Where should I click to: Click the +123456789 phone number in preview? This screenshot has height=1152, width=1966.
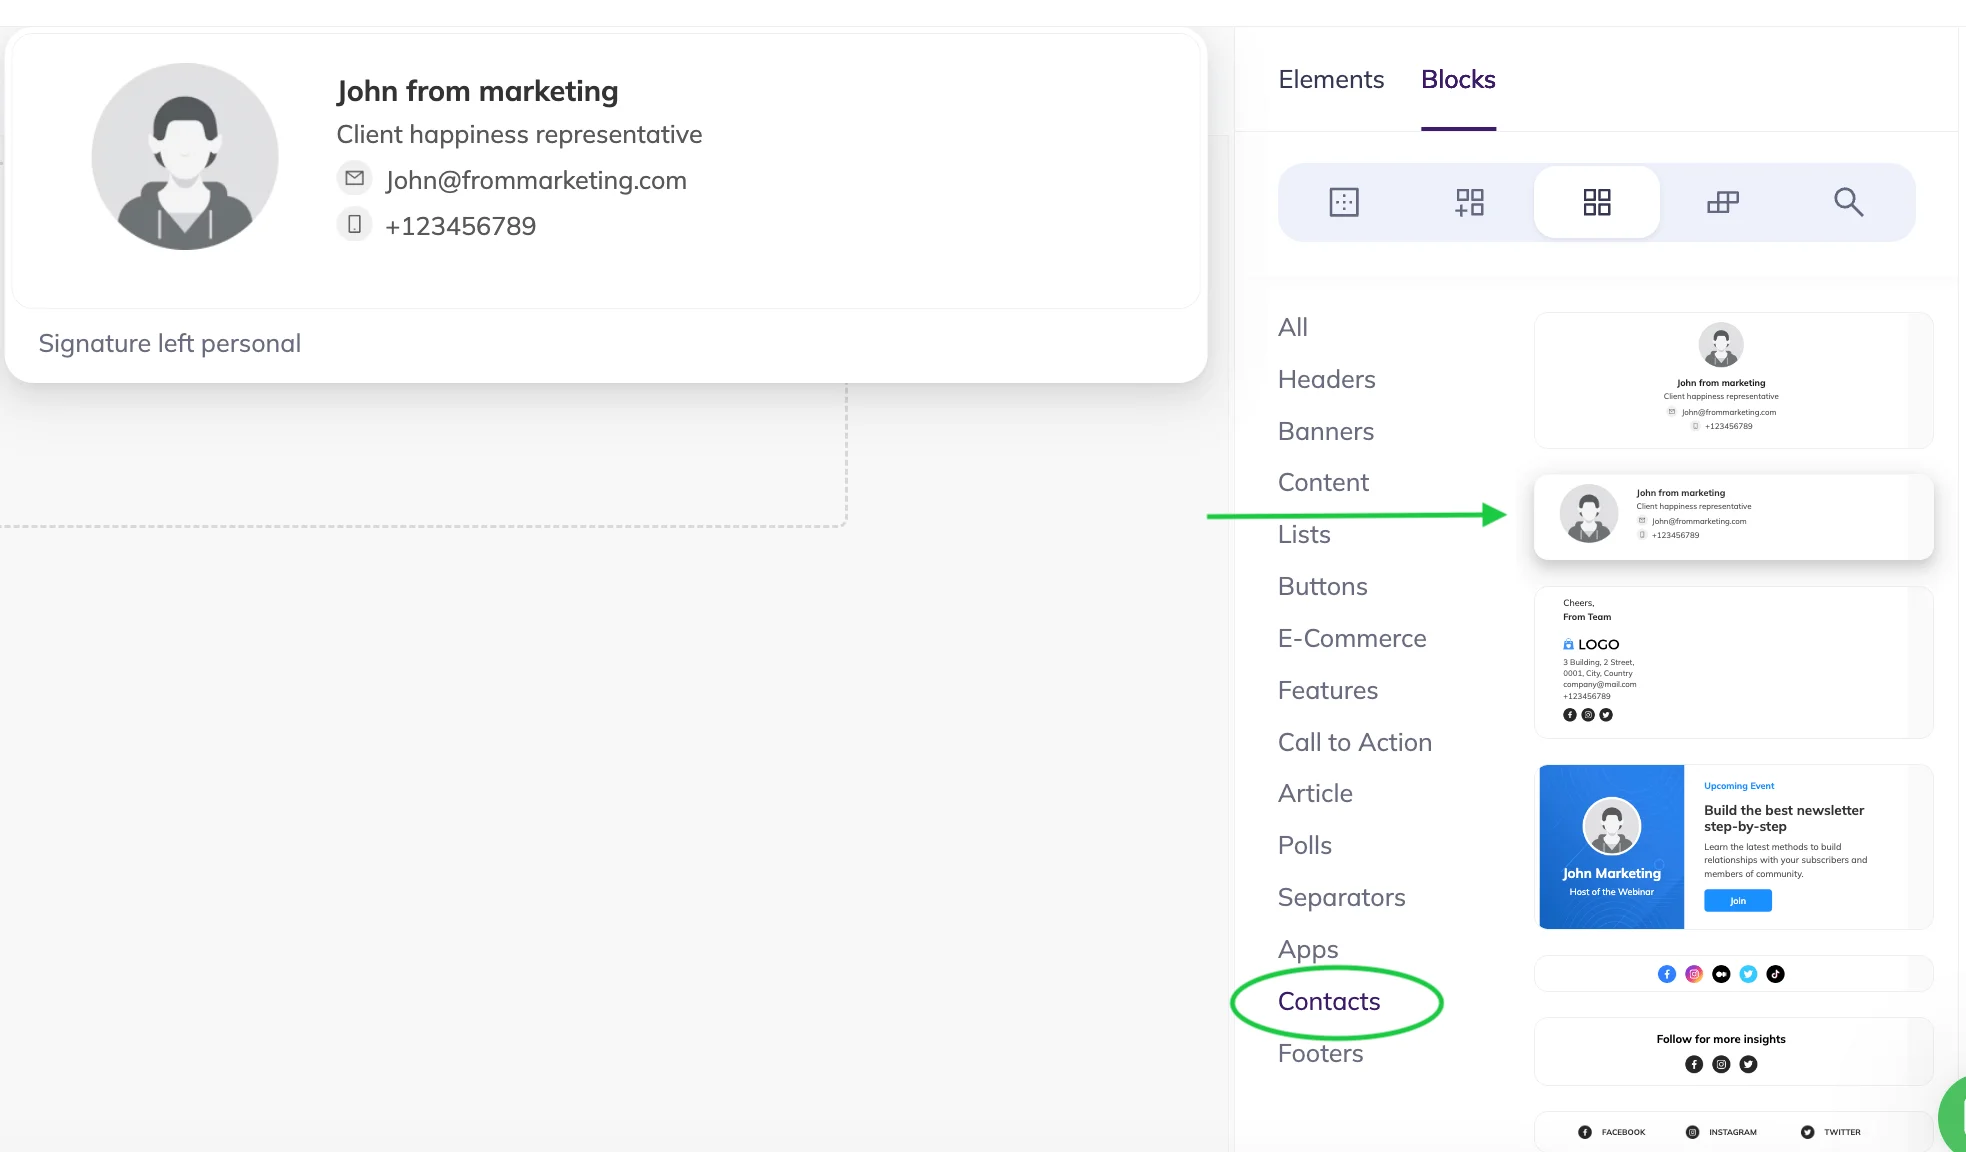click(x=460, y=226)
